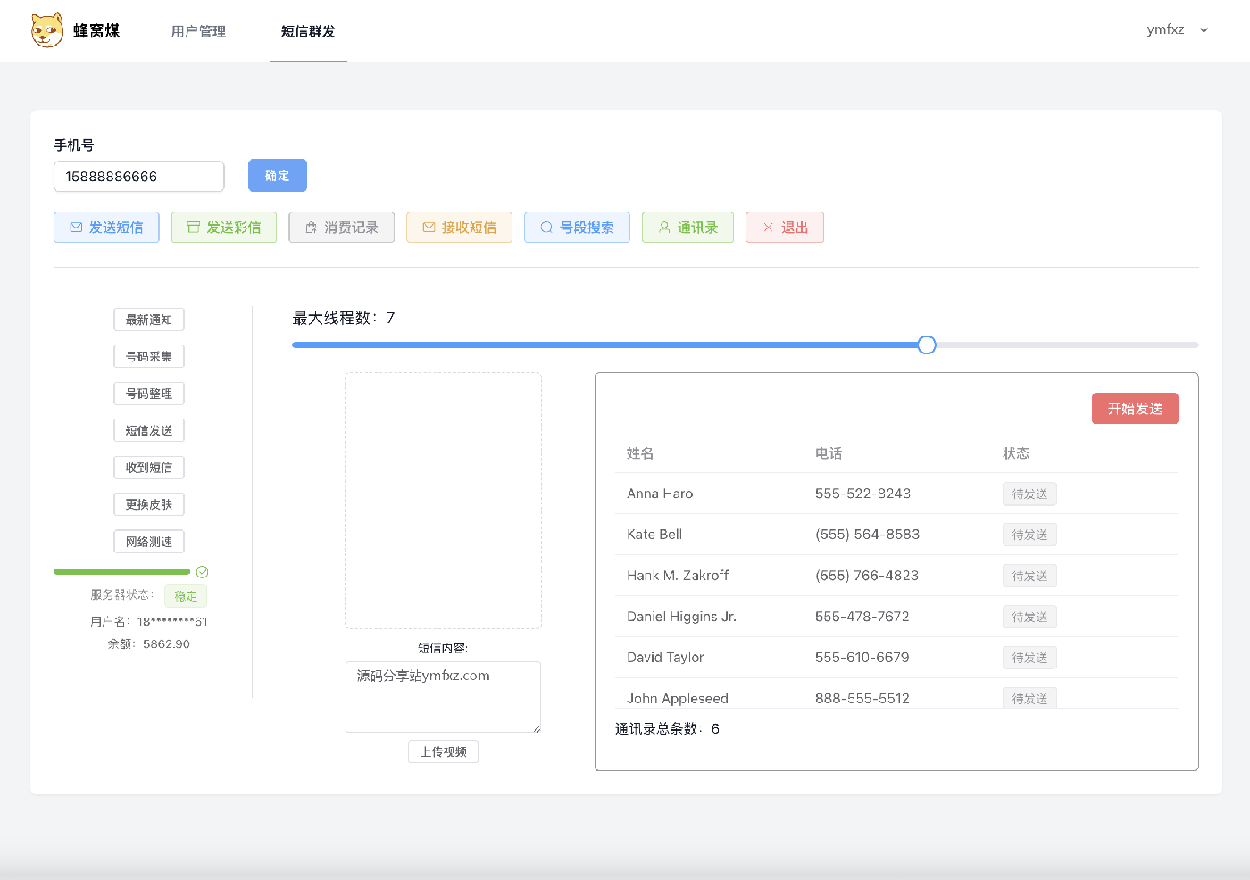Click the magnifier icon on 号段搜索
Image resolution: width=1250 pixels, height=880 pixels.
point(547,228)
